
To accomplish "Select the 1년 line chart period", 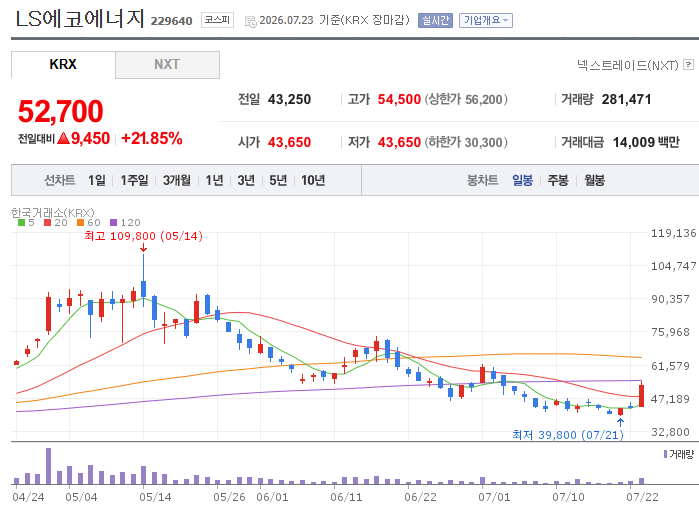I will (214, 180).
